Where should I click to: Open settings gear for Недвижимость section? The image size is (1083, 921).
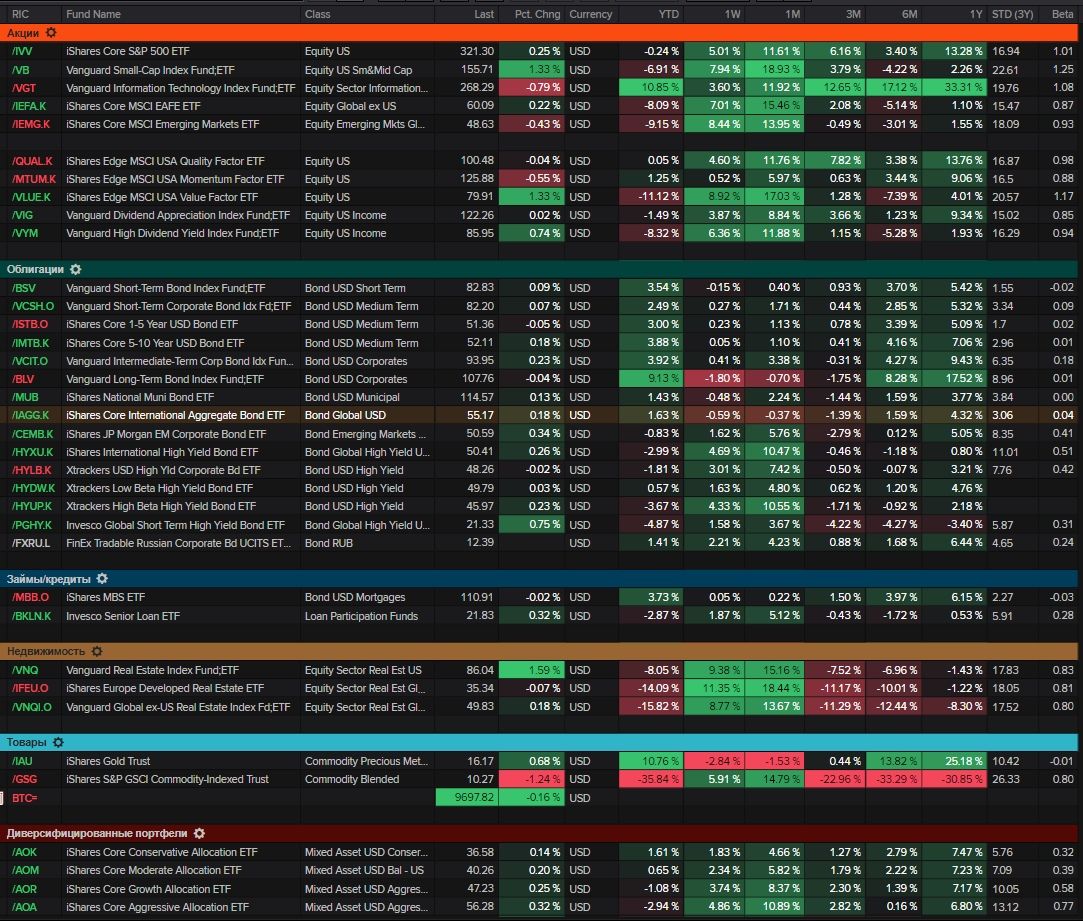pyautogui.click(x=97, y=652)
